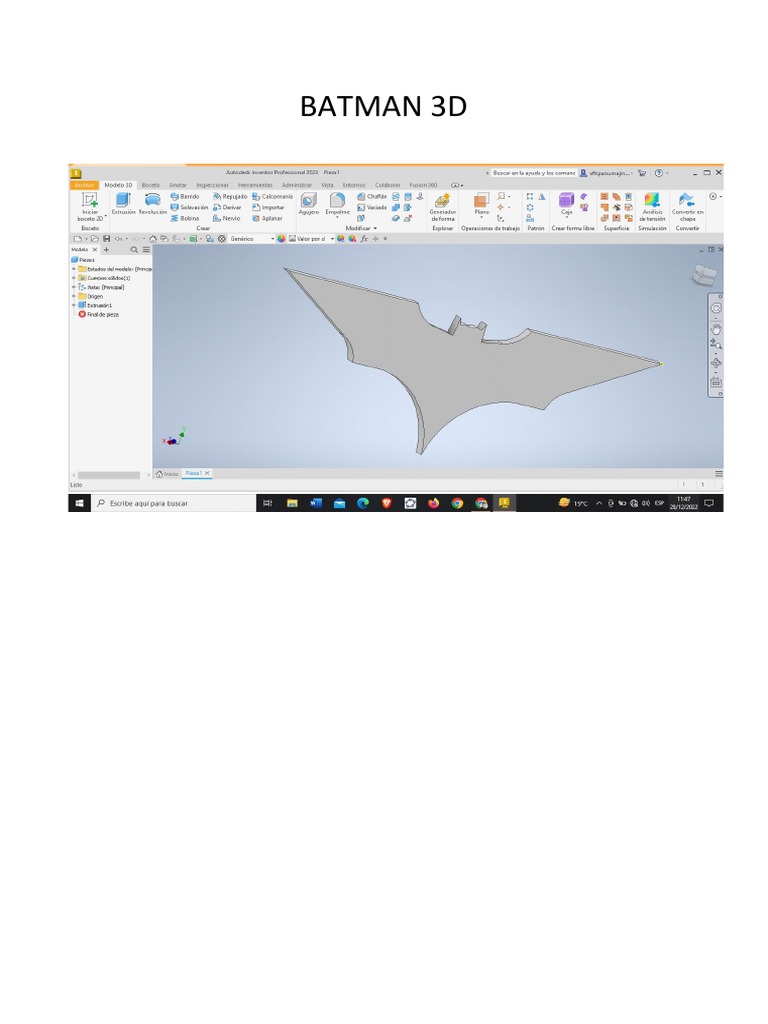768x1024 pixels.
Task: Select the Nervio rib tool
Action: coord(227,219)
